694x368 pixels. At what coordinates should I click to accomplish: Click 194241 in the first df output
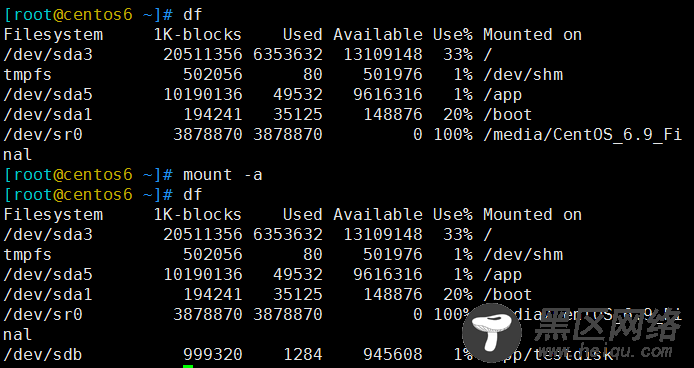coord(213,115)
